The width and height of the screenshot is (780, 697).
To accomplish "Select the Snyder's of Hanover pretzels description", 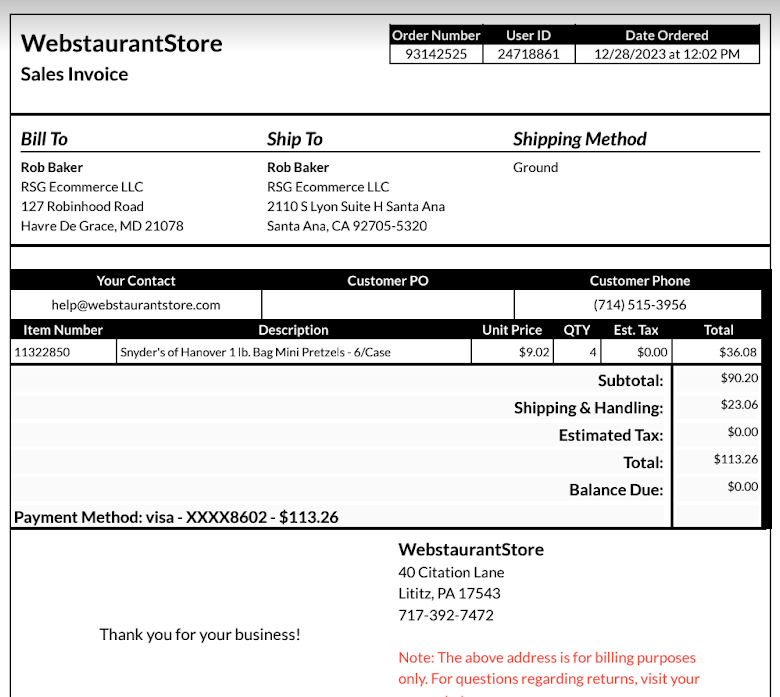I will point(255,352).
